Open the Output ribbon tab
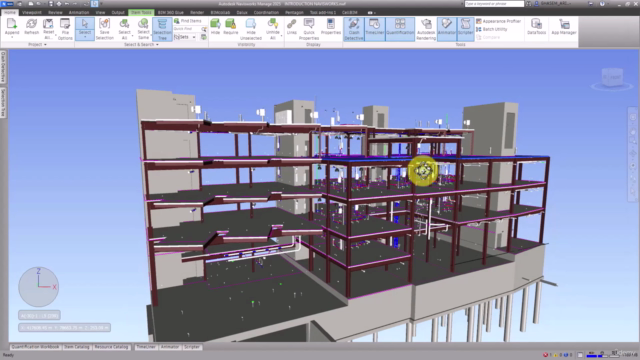 point(118,13)
